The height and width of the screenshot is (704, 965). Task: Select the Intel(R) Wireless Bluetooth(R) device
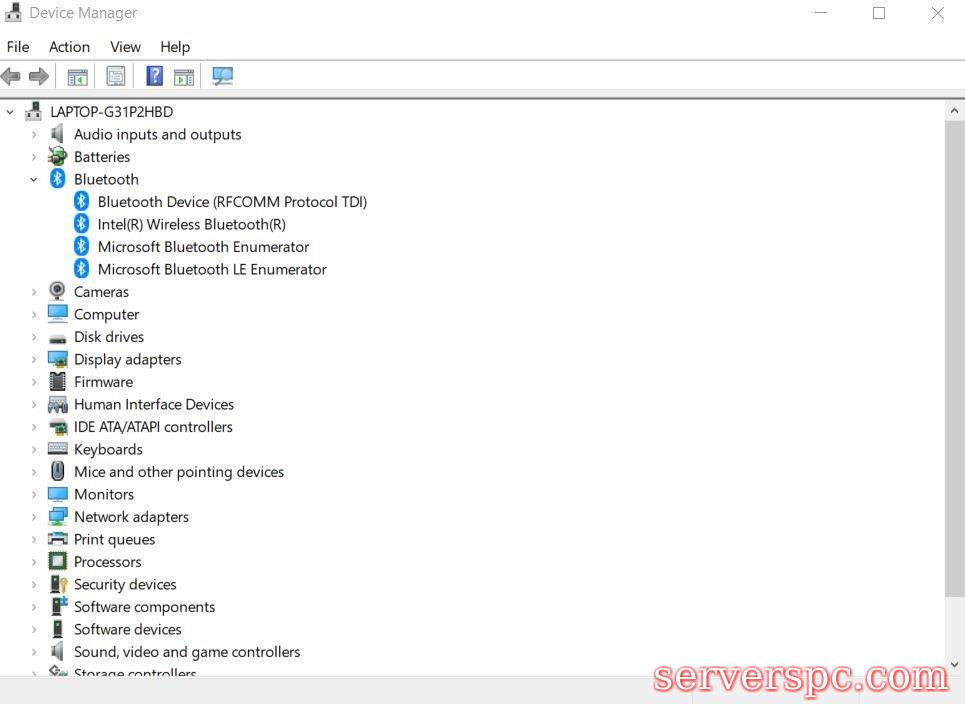coord(191,224)
